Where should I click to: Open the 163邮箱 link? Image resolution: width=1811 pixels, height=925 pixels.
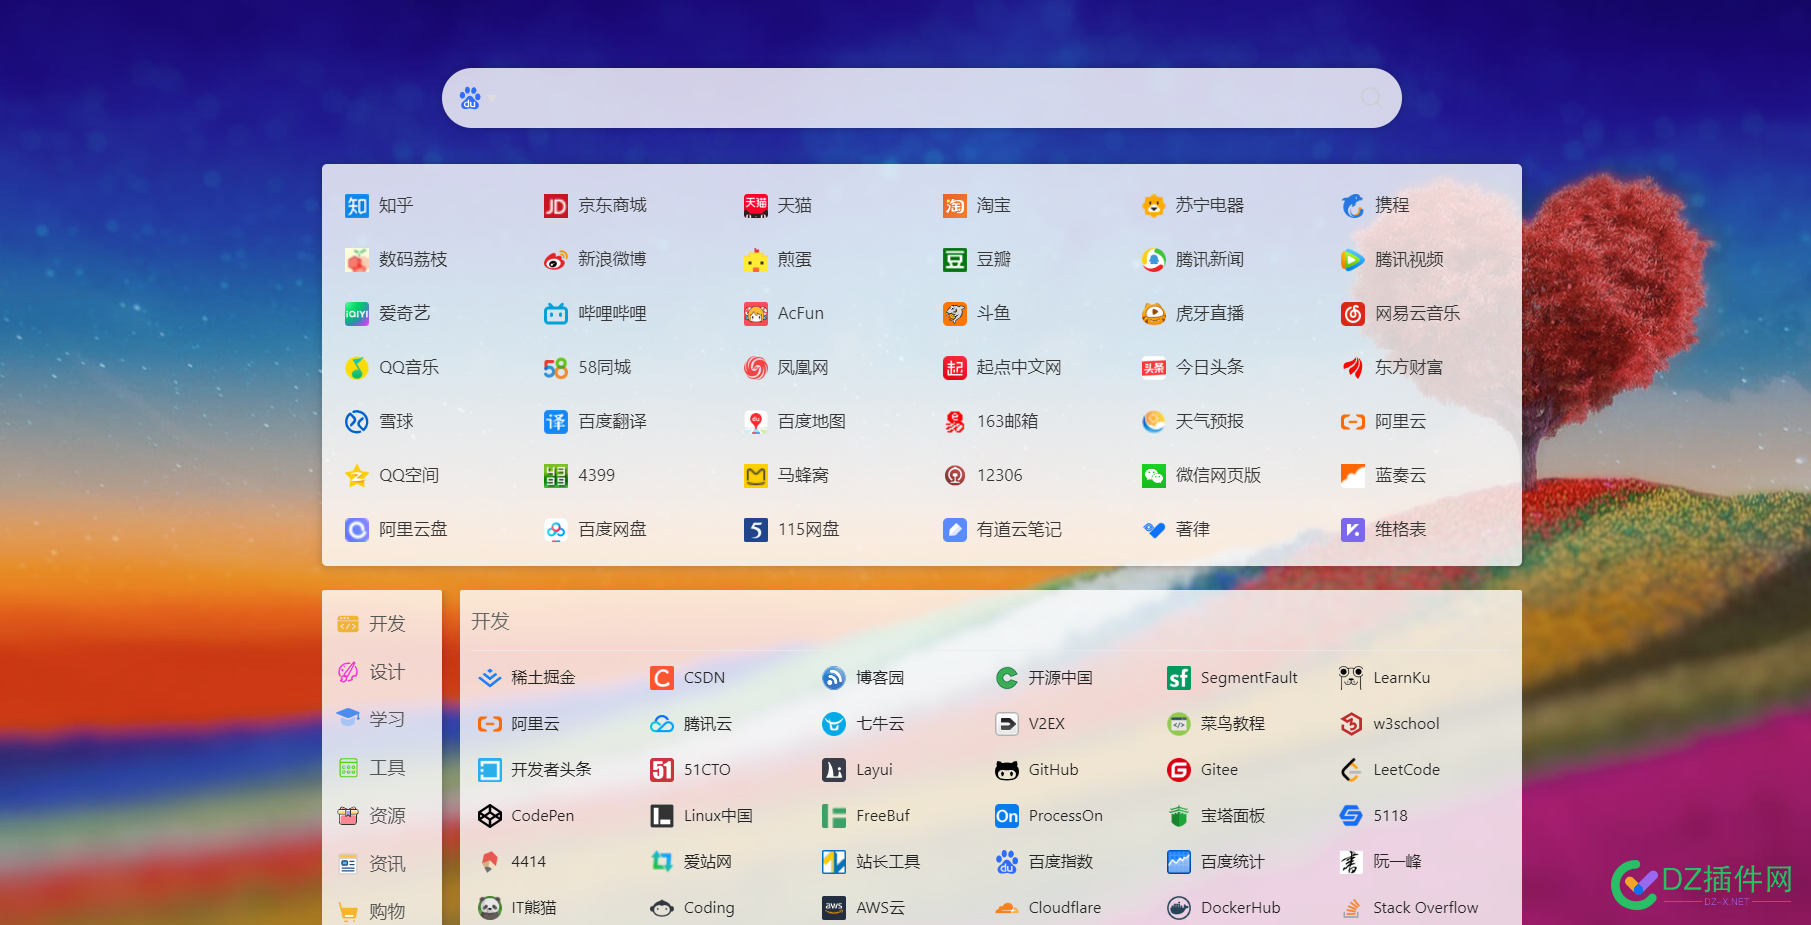pyautogui.click(x=991, y=422)
